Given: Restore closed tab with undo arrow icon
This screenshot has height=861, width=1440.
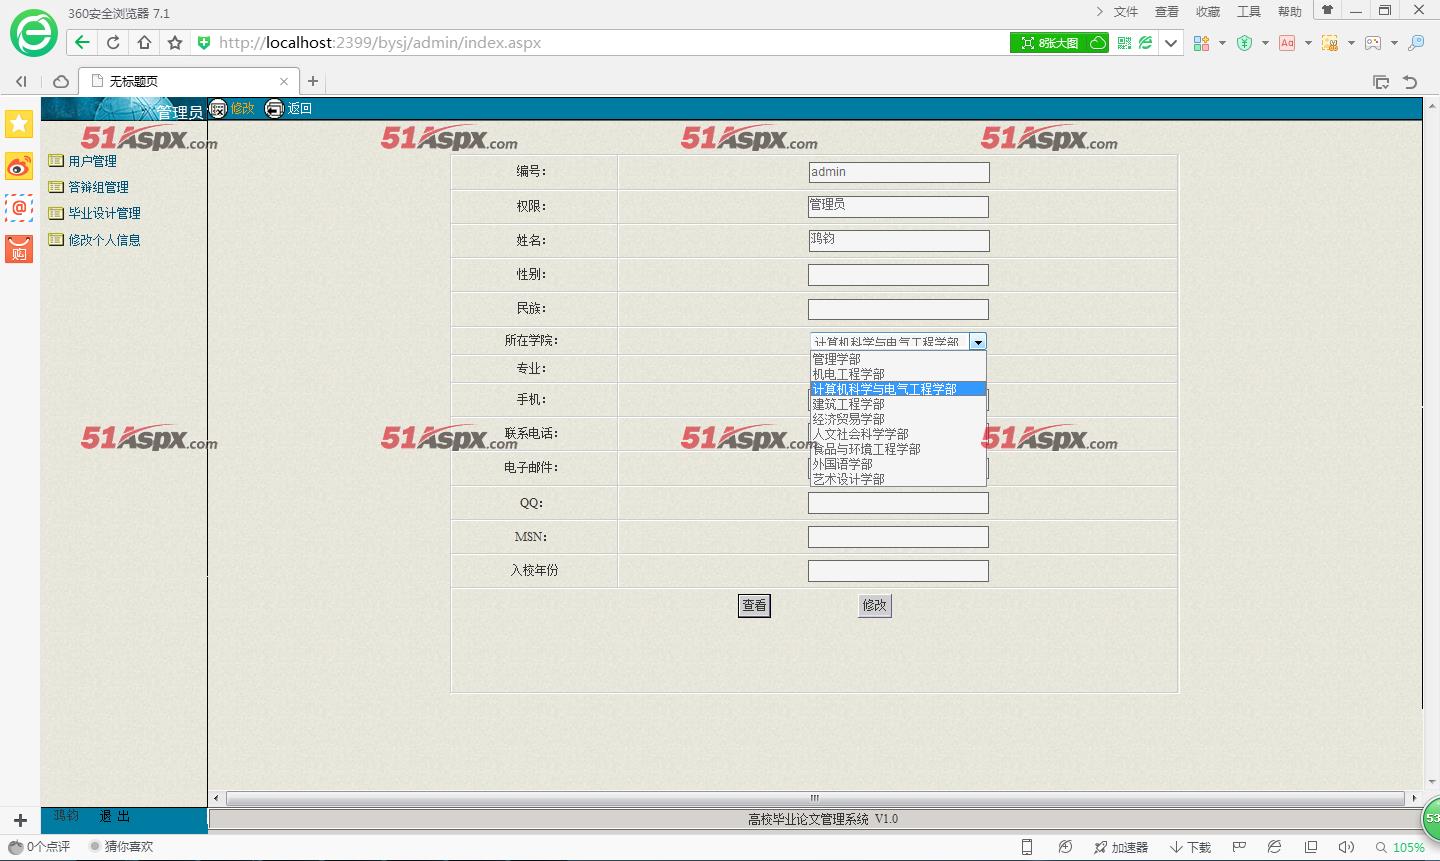Looking at the screenshot, I should pos(1410,82).
